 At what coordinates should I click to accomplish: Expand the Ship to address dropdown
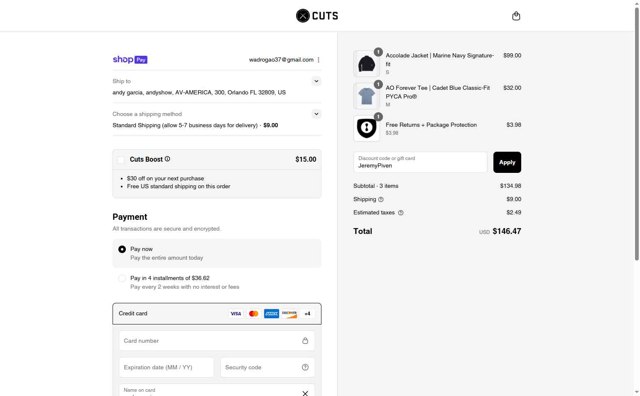[x=316, y=81]
